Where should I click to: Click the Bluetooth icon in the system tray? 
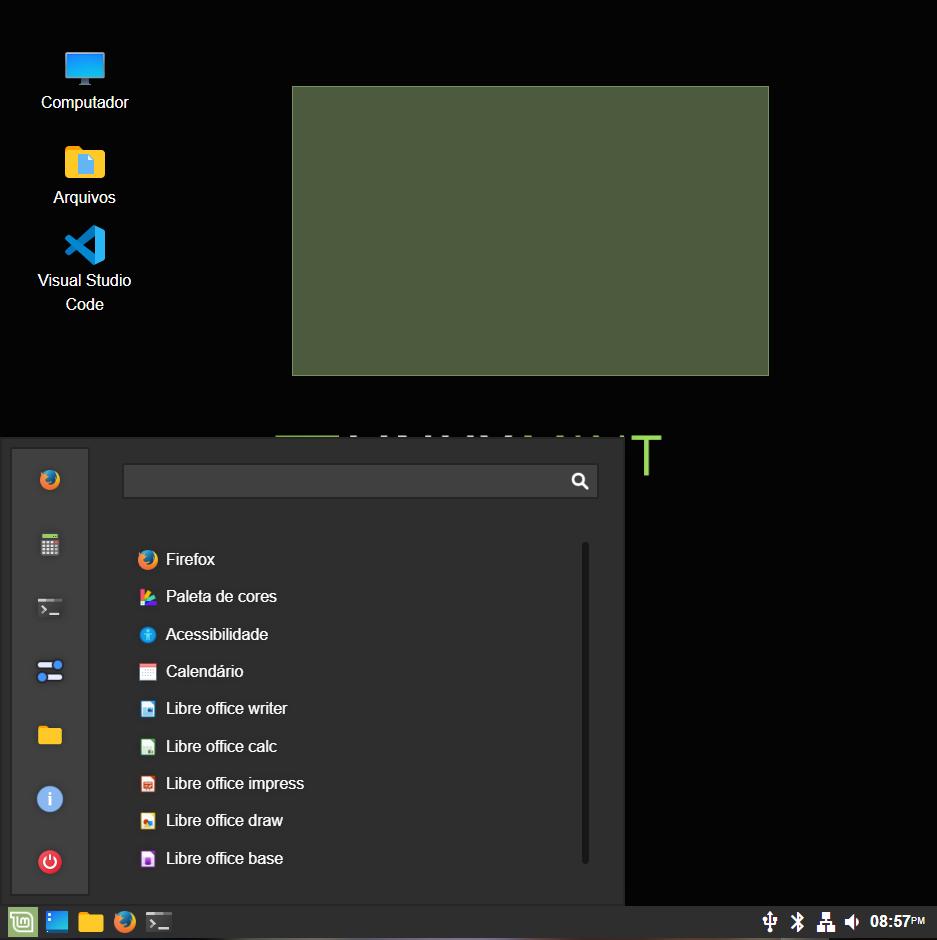797,921
